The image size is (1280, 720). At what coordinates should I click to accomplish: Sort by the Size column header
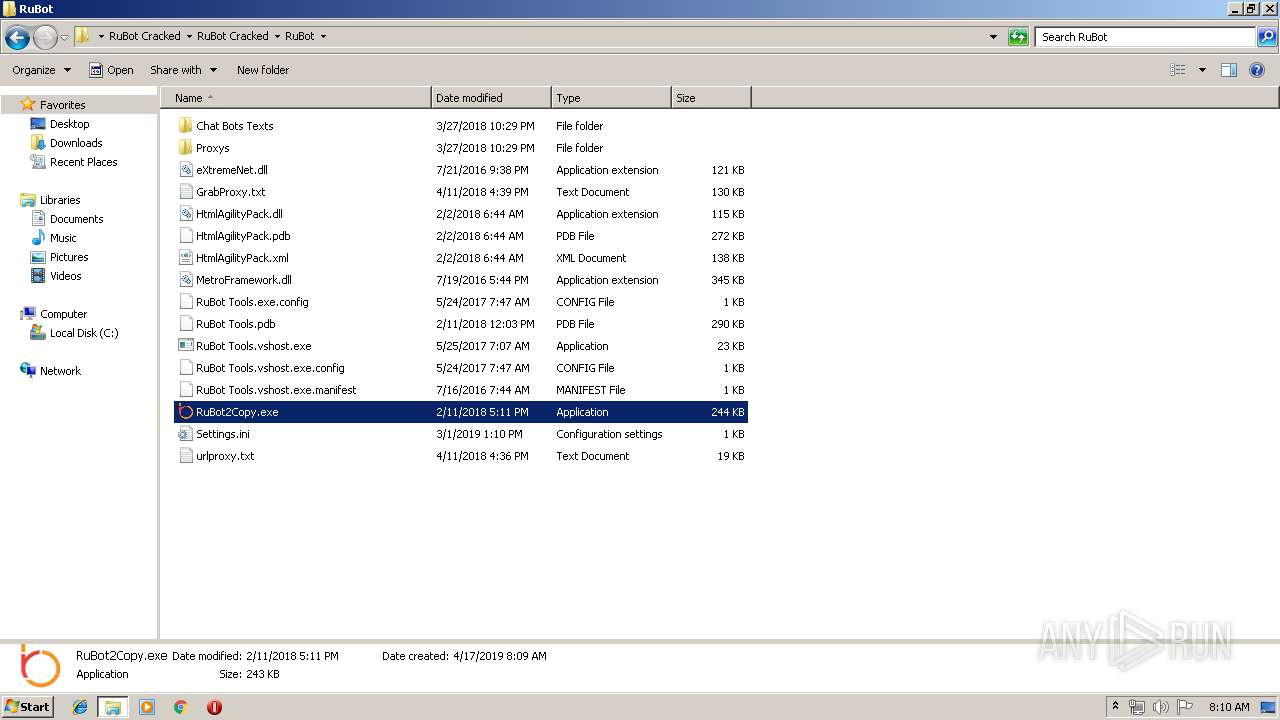pyautogui.click(x=711, y=98)
